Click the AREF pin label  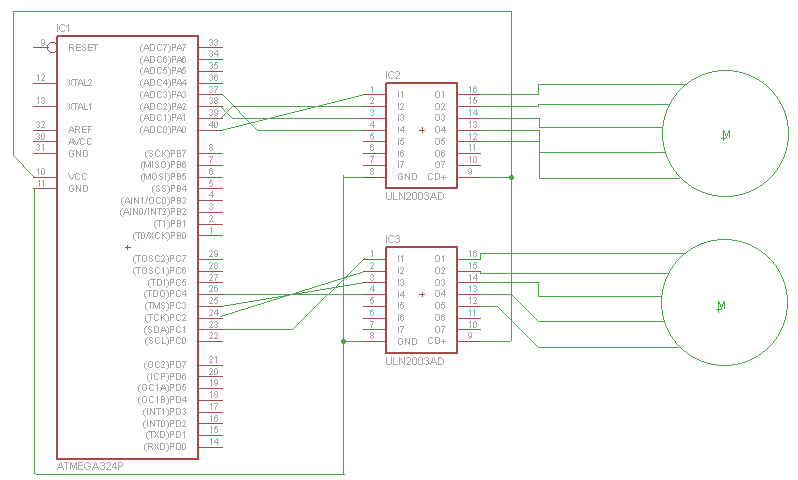tap(80, 129)
